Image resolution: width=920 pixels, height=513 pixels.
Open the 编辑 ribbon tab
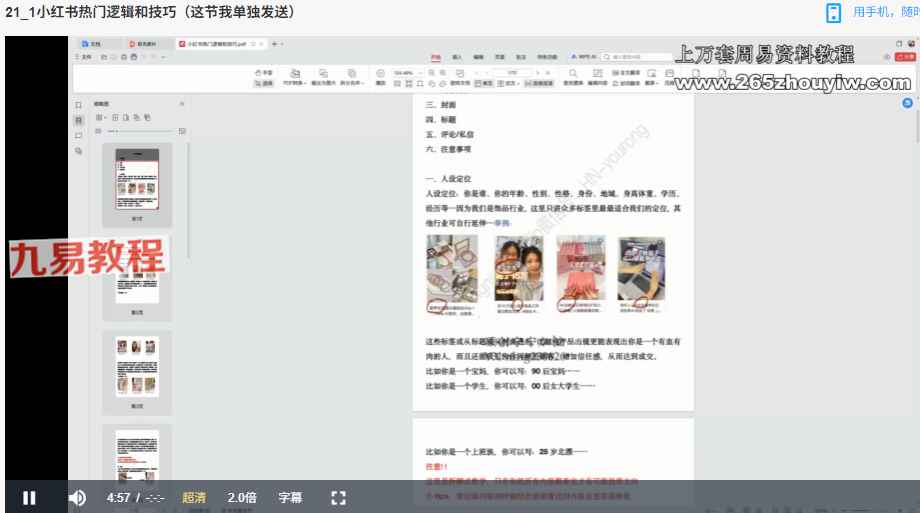click(x=479, y=57)
